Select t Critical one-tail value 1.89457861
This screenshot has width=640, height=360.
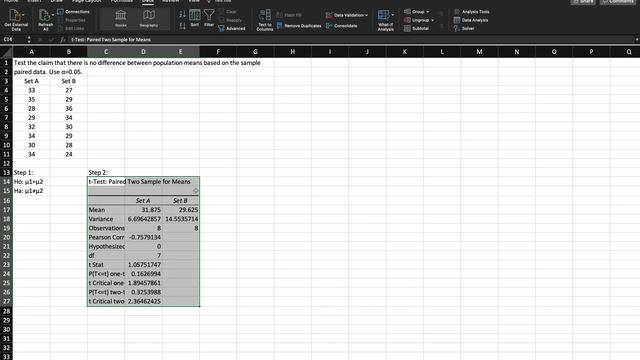[x=143, y=283]
